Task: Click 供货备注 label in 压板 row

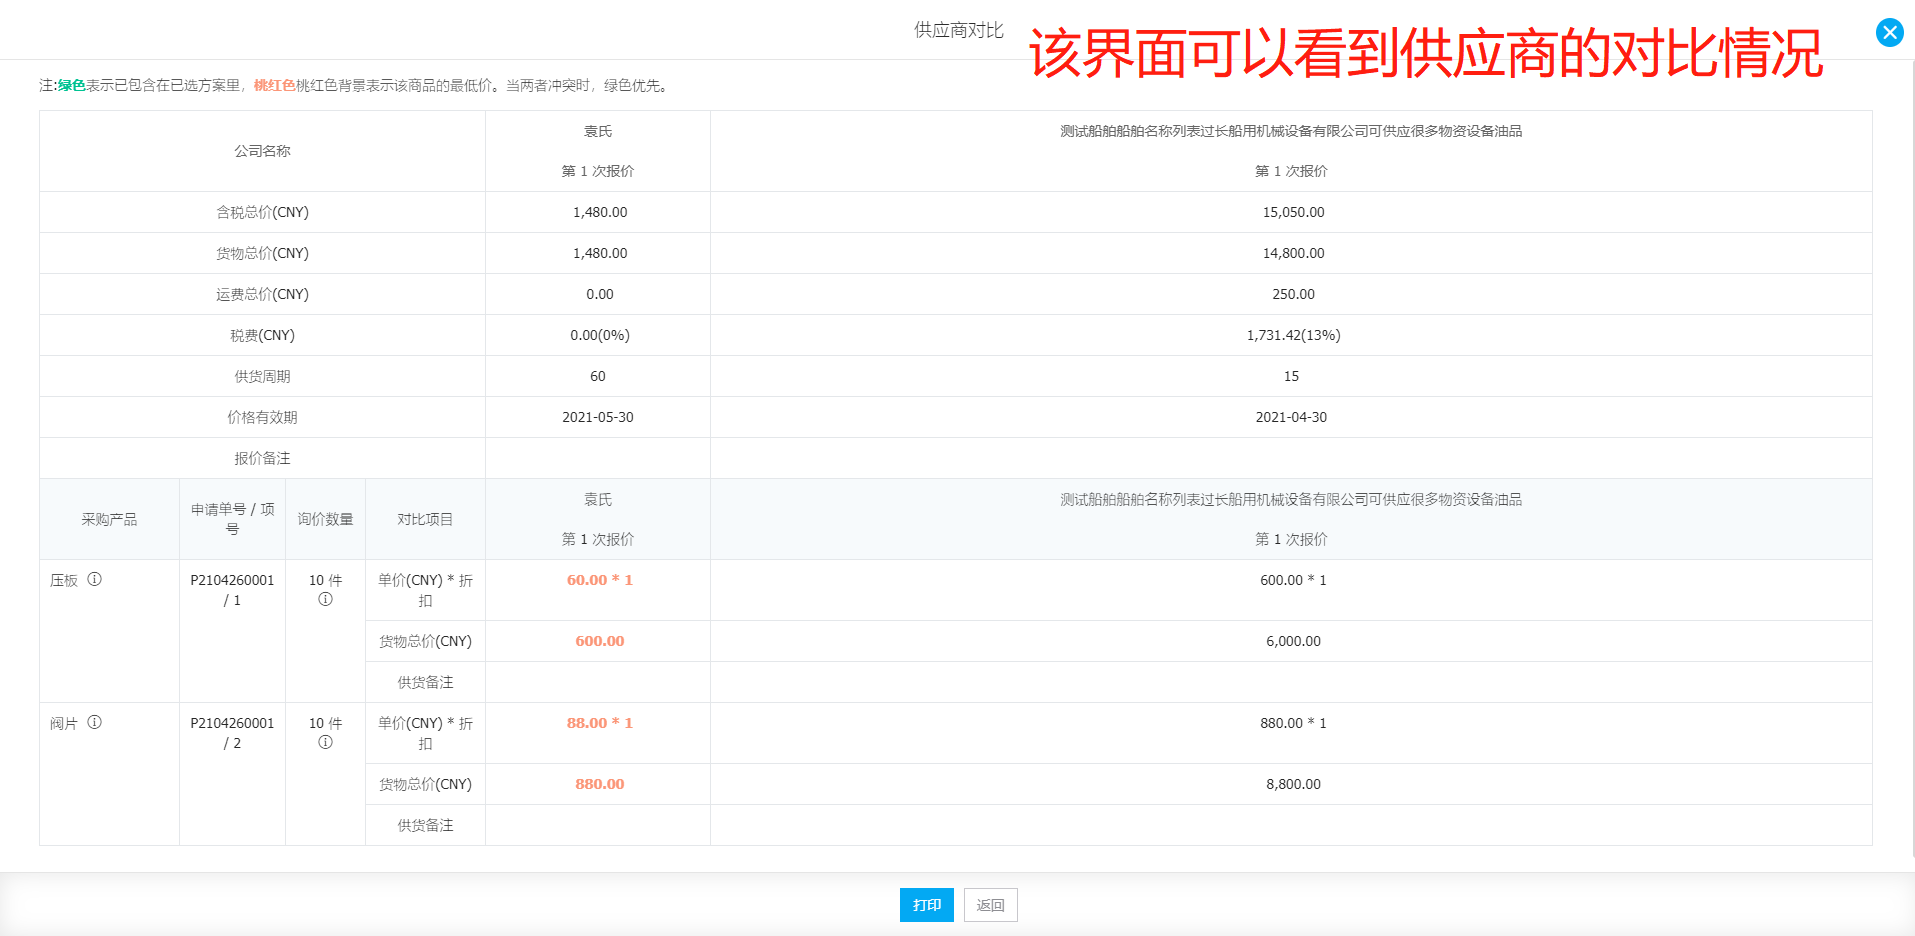Action: click(x=425, y=682)
